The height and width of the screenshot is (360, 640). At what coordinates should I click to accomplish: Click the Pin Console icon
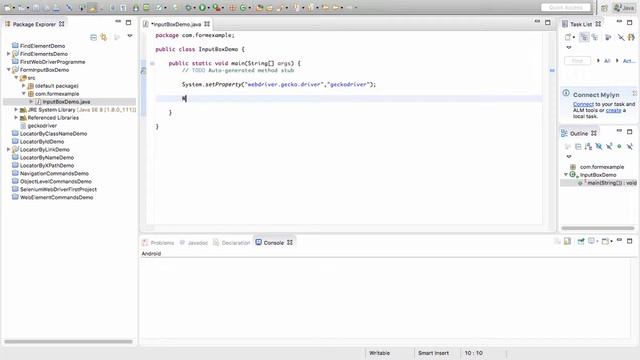pyautogui.click(x=581, y=241)
